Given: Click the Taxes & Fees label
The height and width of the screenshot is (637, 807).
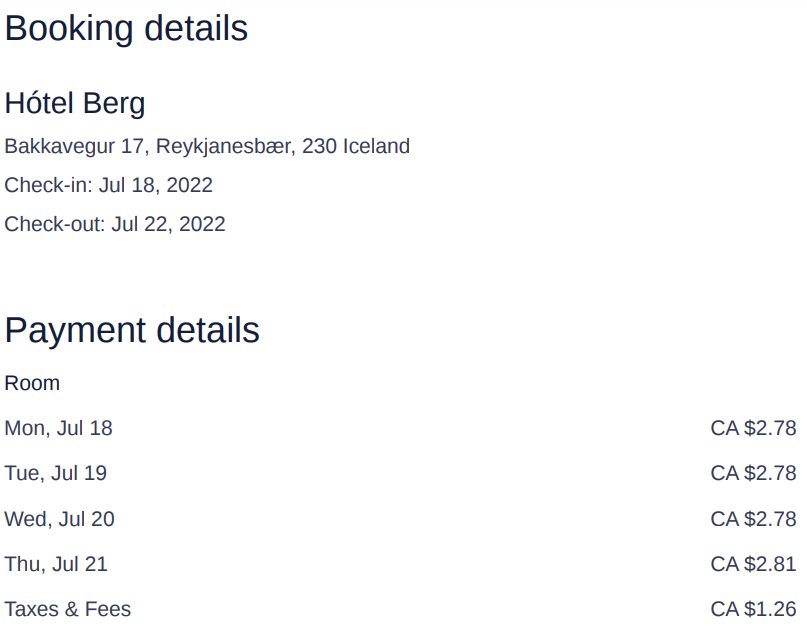Looking at the screenshot, I should click(67, 609).
